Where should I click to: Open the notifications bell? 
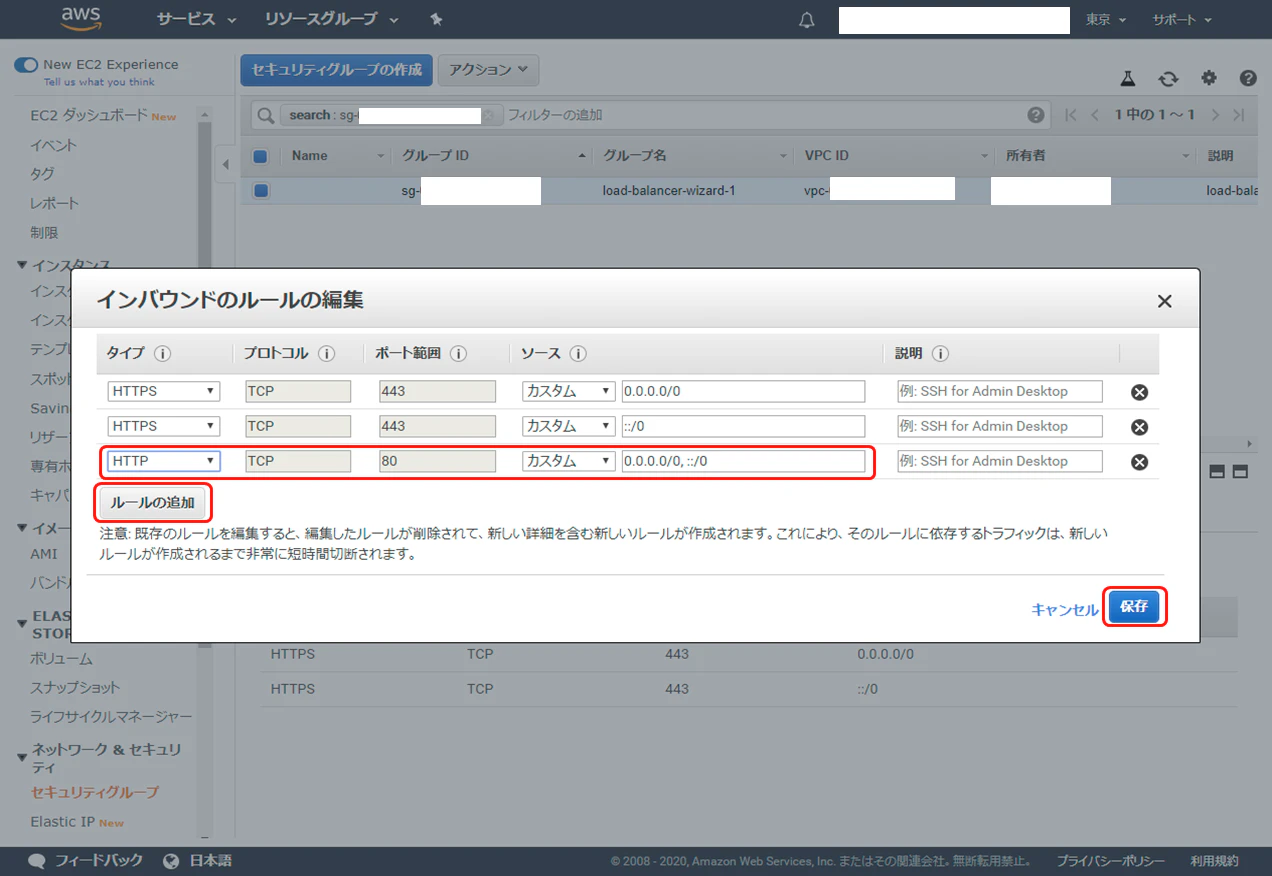point(806,20)
